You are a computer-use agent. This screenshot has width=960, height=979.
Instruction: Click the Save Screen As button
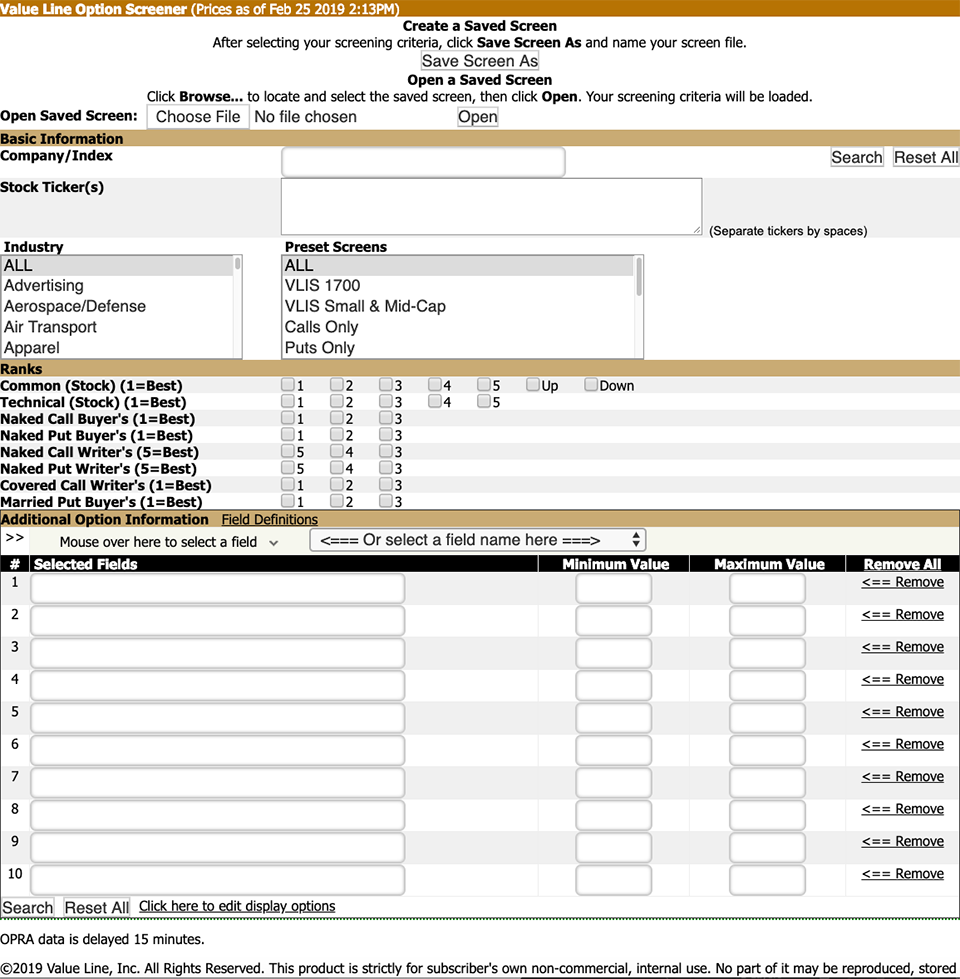480,61
